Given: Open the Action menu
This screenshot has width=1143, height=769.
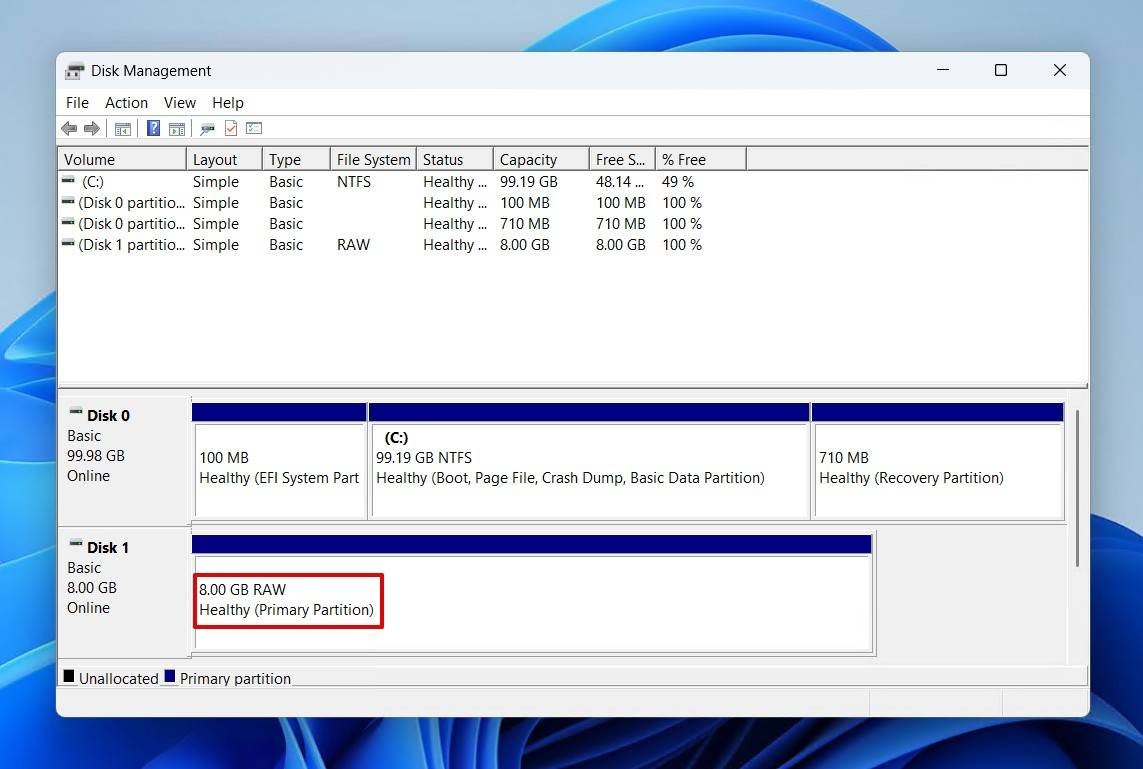Looking at the screenshot, I should pos(126,102).
